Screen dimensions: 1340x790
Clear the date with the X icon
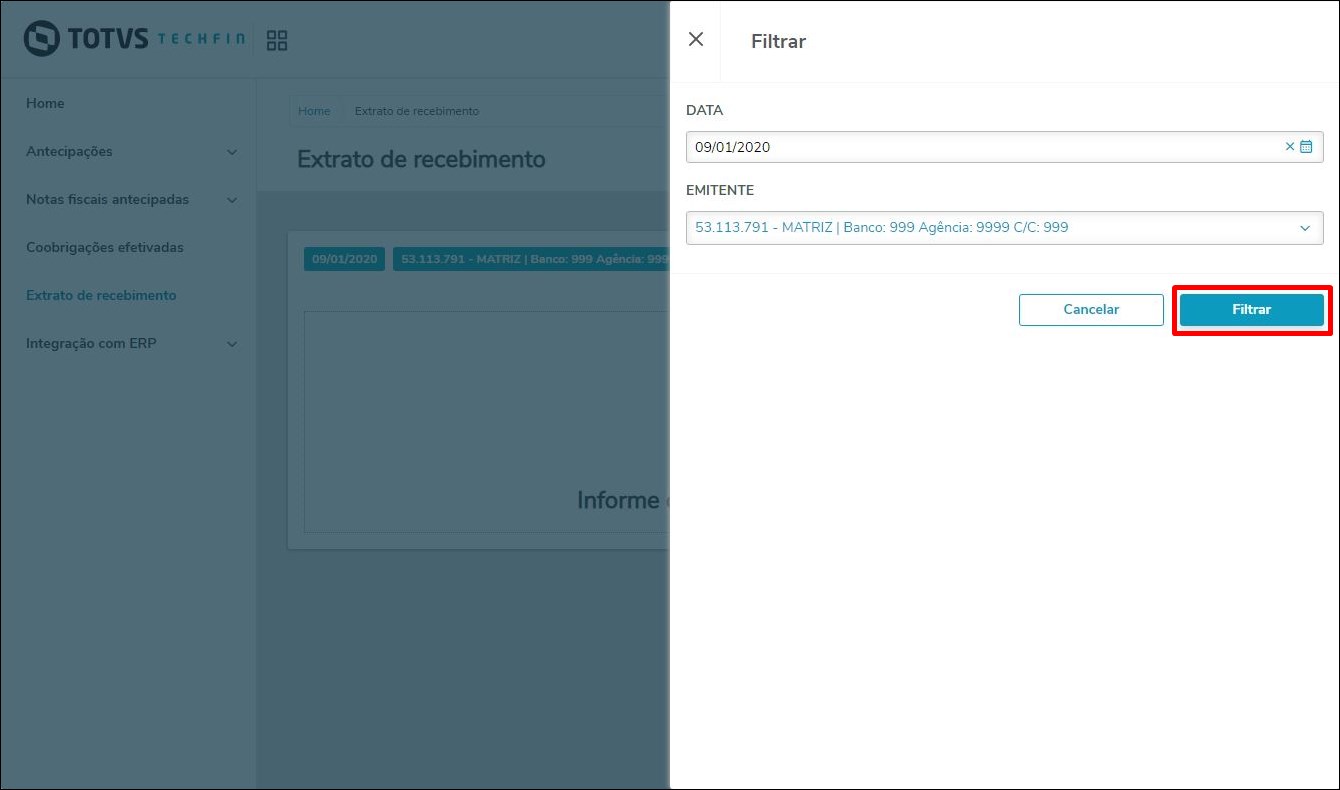1289,147
